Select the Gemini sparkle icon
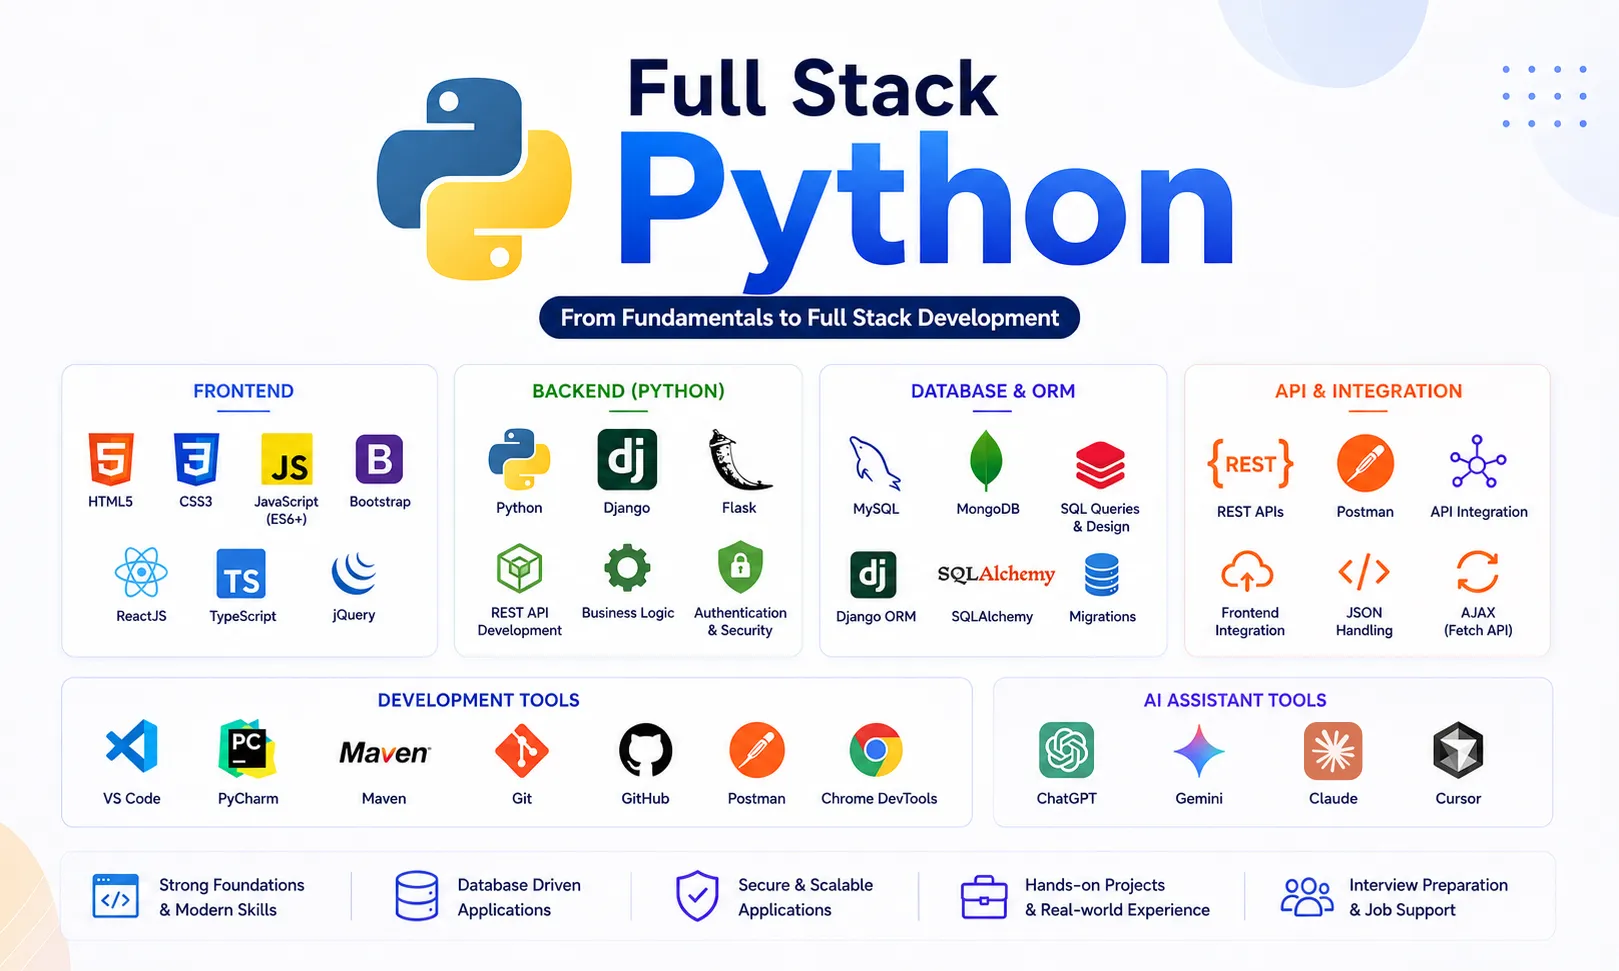Image resolution: width=1619 pixels, height=971 pixels. [1199, 751]
